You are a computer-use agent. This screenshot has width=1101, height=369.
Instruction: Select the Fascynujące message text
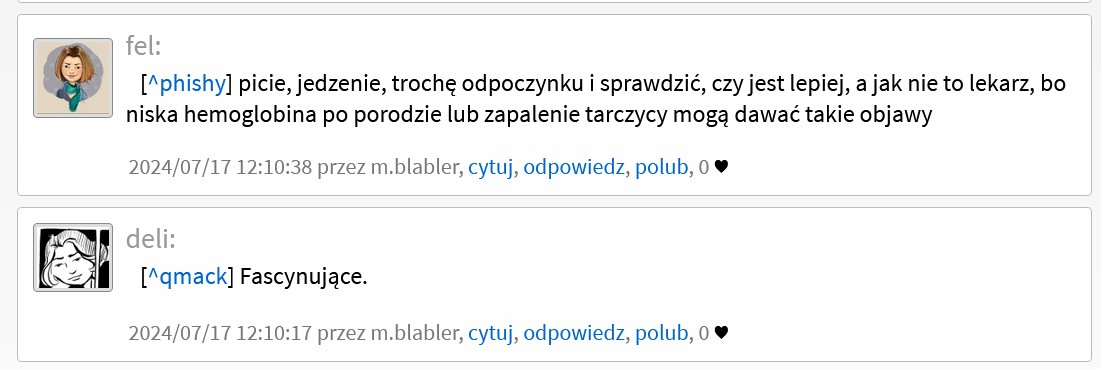click(303, 276)
